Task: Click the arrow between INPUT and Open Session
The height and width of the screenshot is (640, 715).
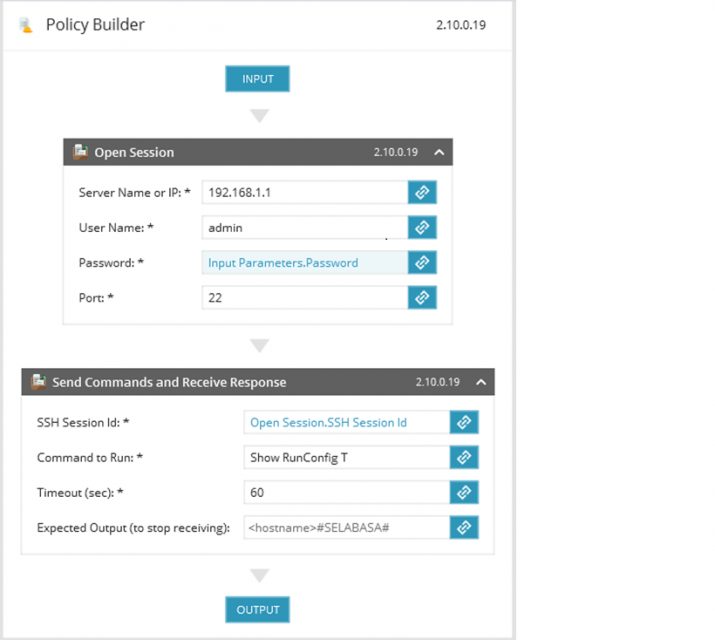Action: click(x=259, y=115)
